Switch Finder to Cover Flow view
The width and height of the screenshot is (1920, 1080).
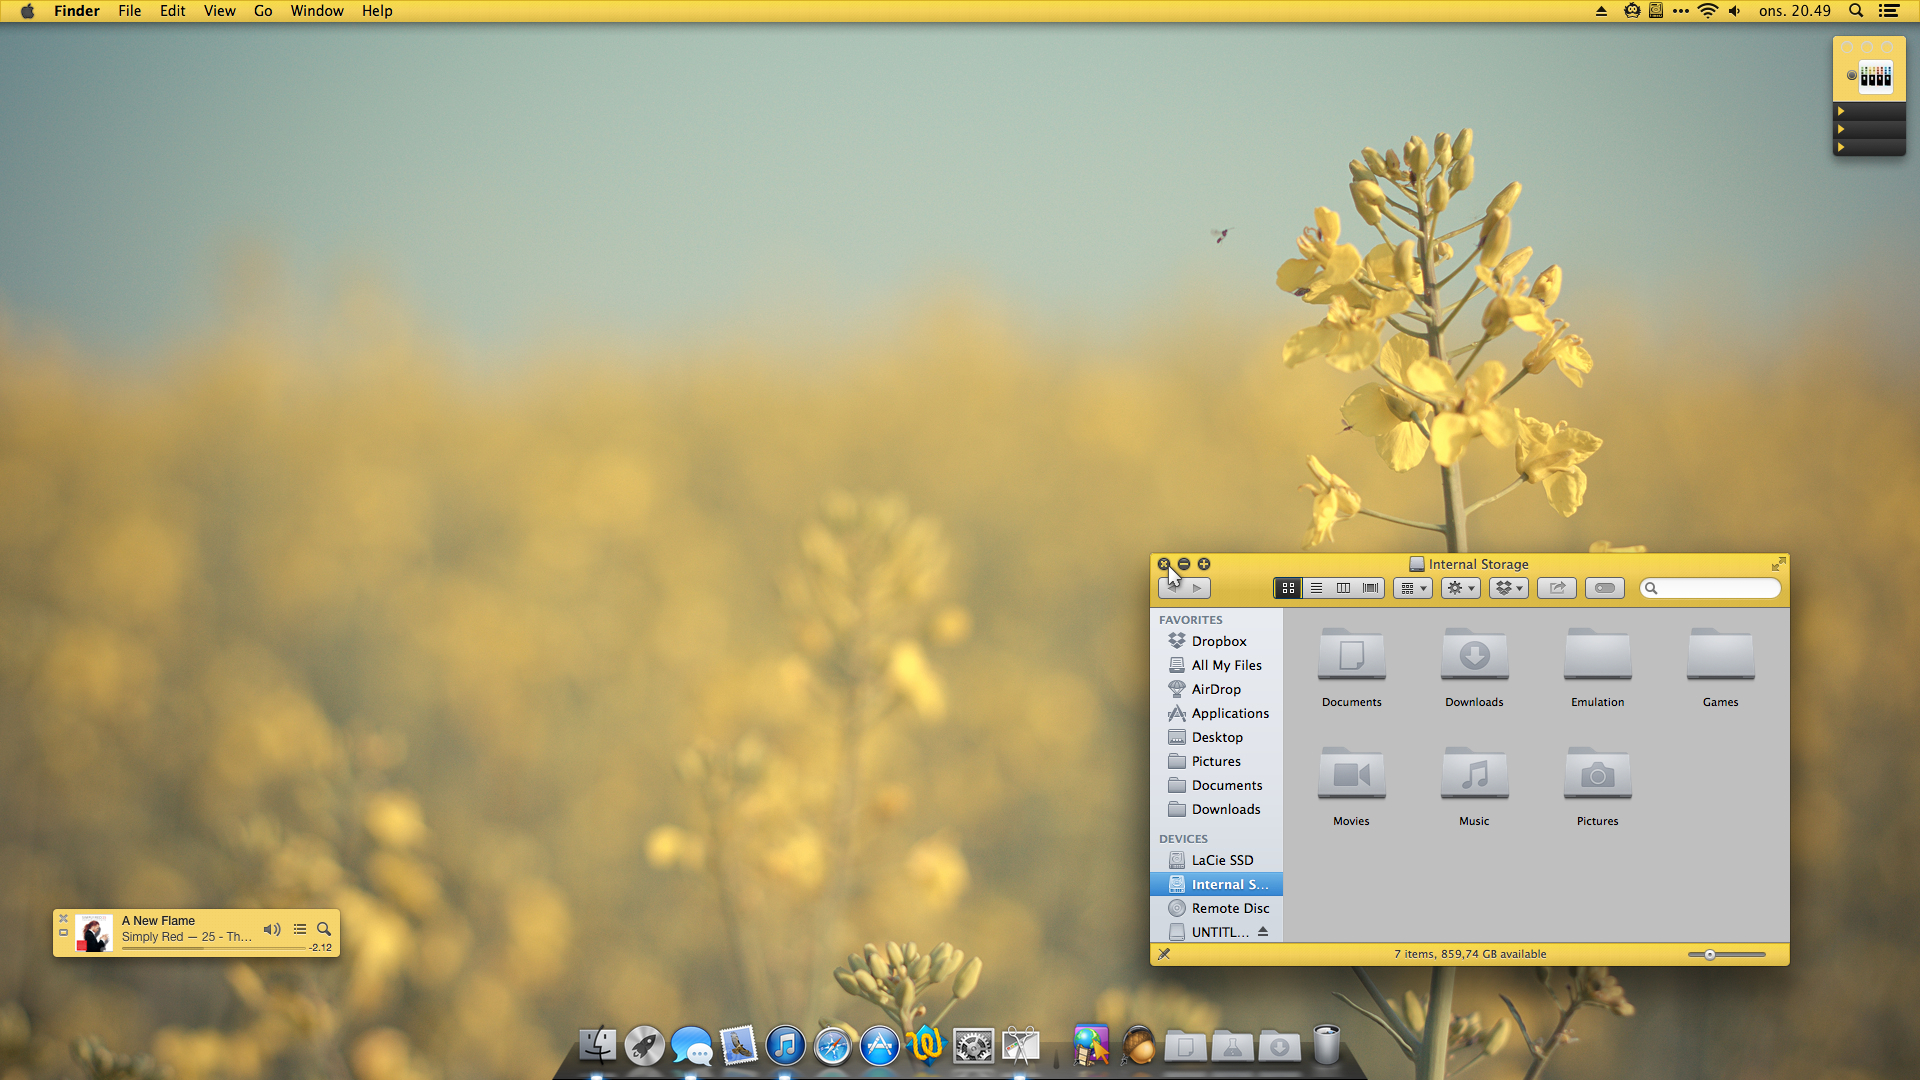tap(1371, 588)
